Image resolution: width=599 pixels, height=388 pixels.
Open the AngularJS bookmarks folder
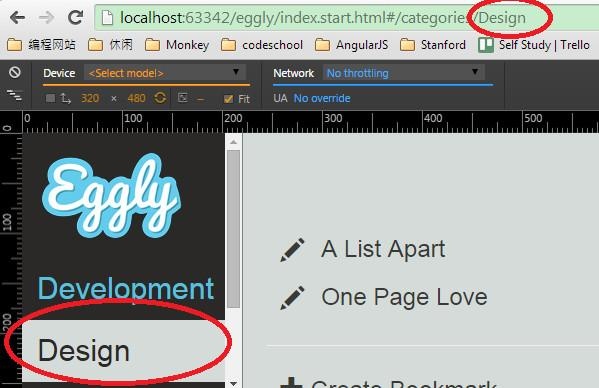(x=351, y=45)
